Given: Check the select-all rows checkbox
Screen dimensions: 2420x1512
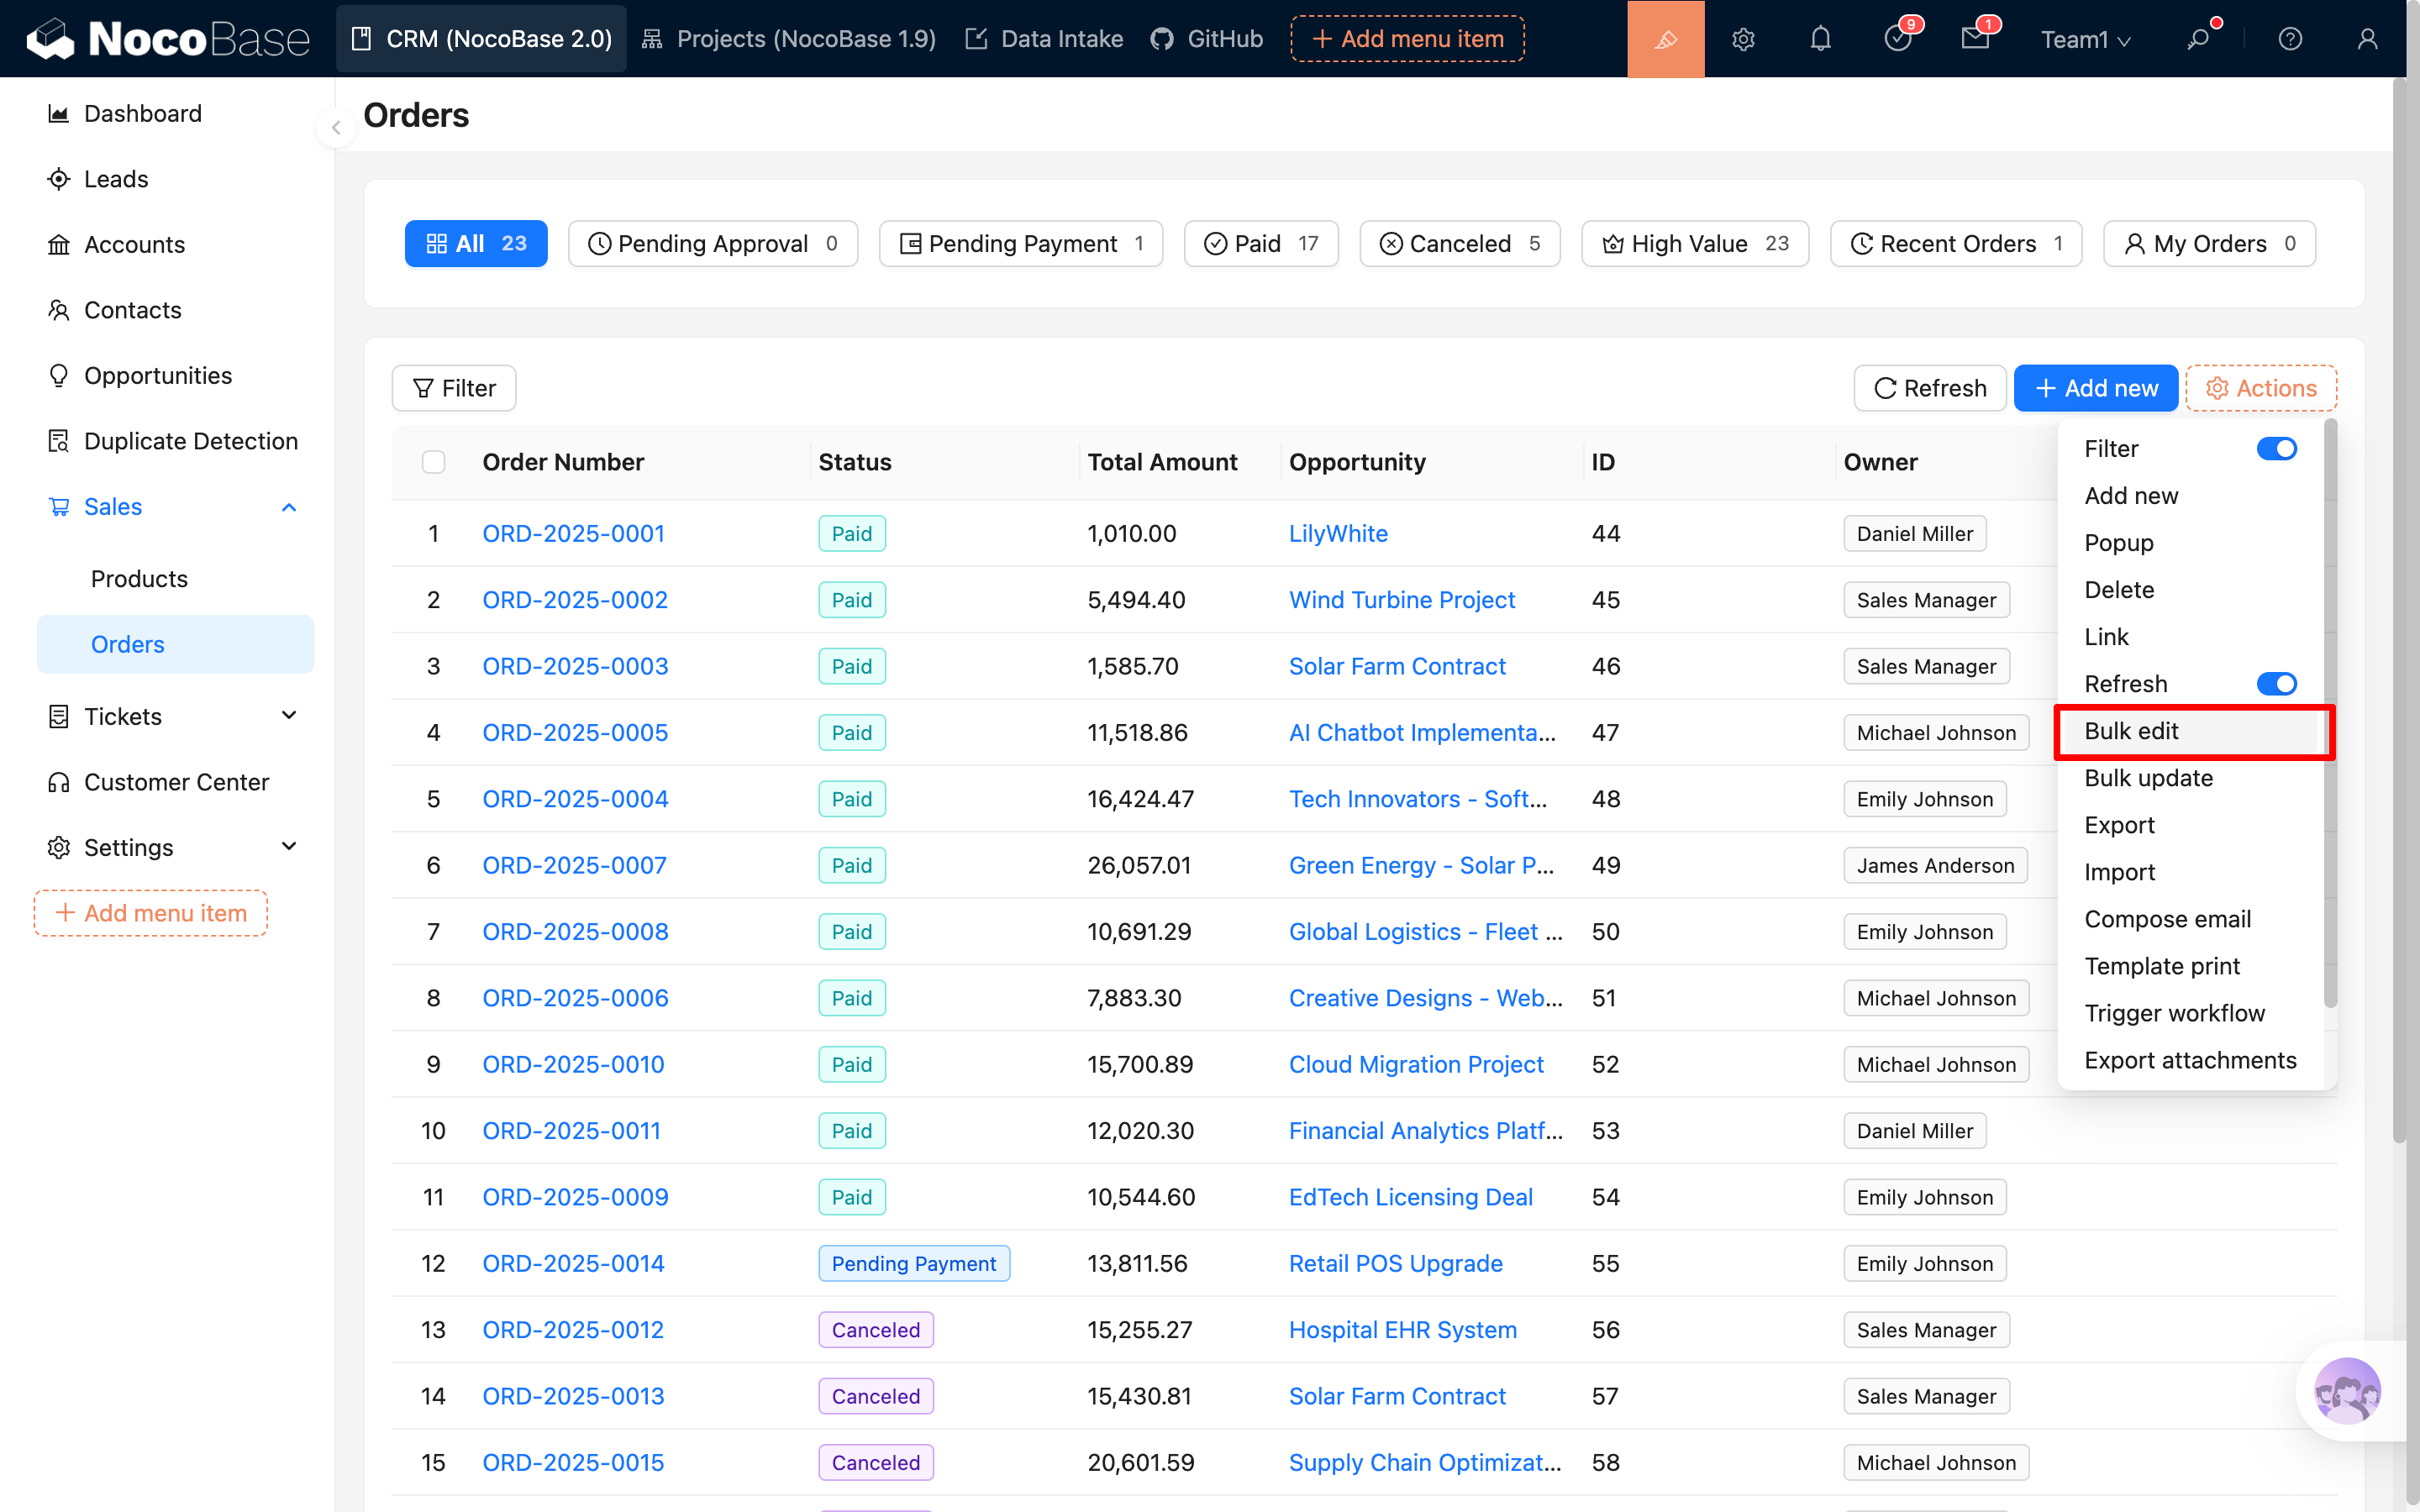Looking at the screenshot, I should [433, 462].
